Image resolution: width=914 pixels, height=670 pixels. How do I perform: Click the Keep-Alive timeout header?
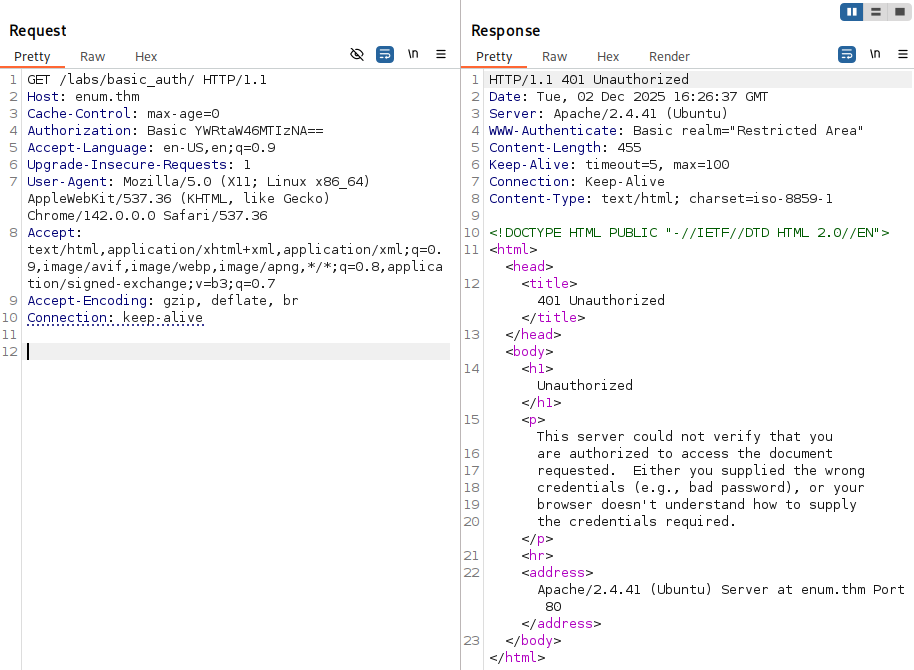609,164
